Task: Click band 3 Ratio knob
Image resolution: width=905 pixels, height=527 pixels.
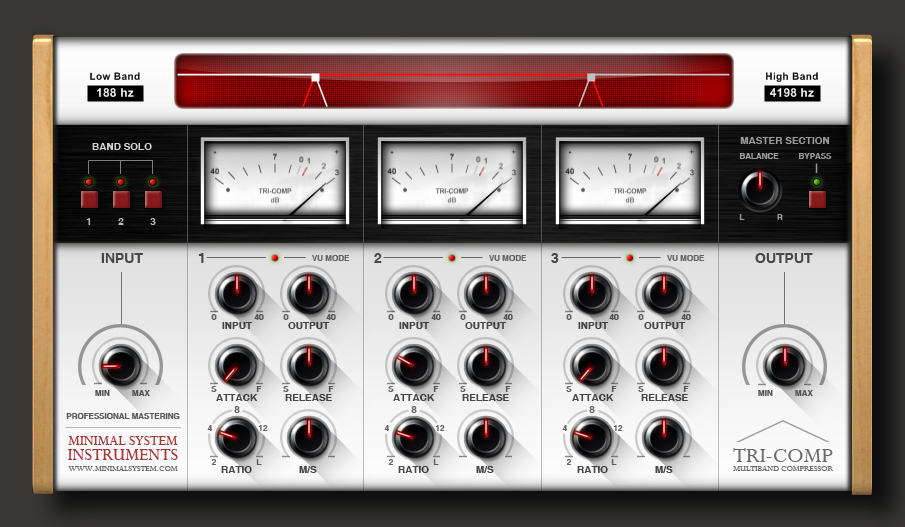Action: (x=592, y=438)
